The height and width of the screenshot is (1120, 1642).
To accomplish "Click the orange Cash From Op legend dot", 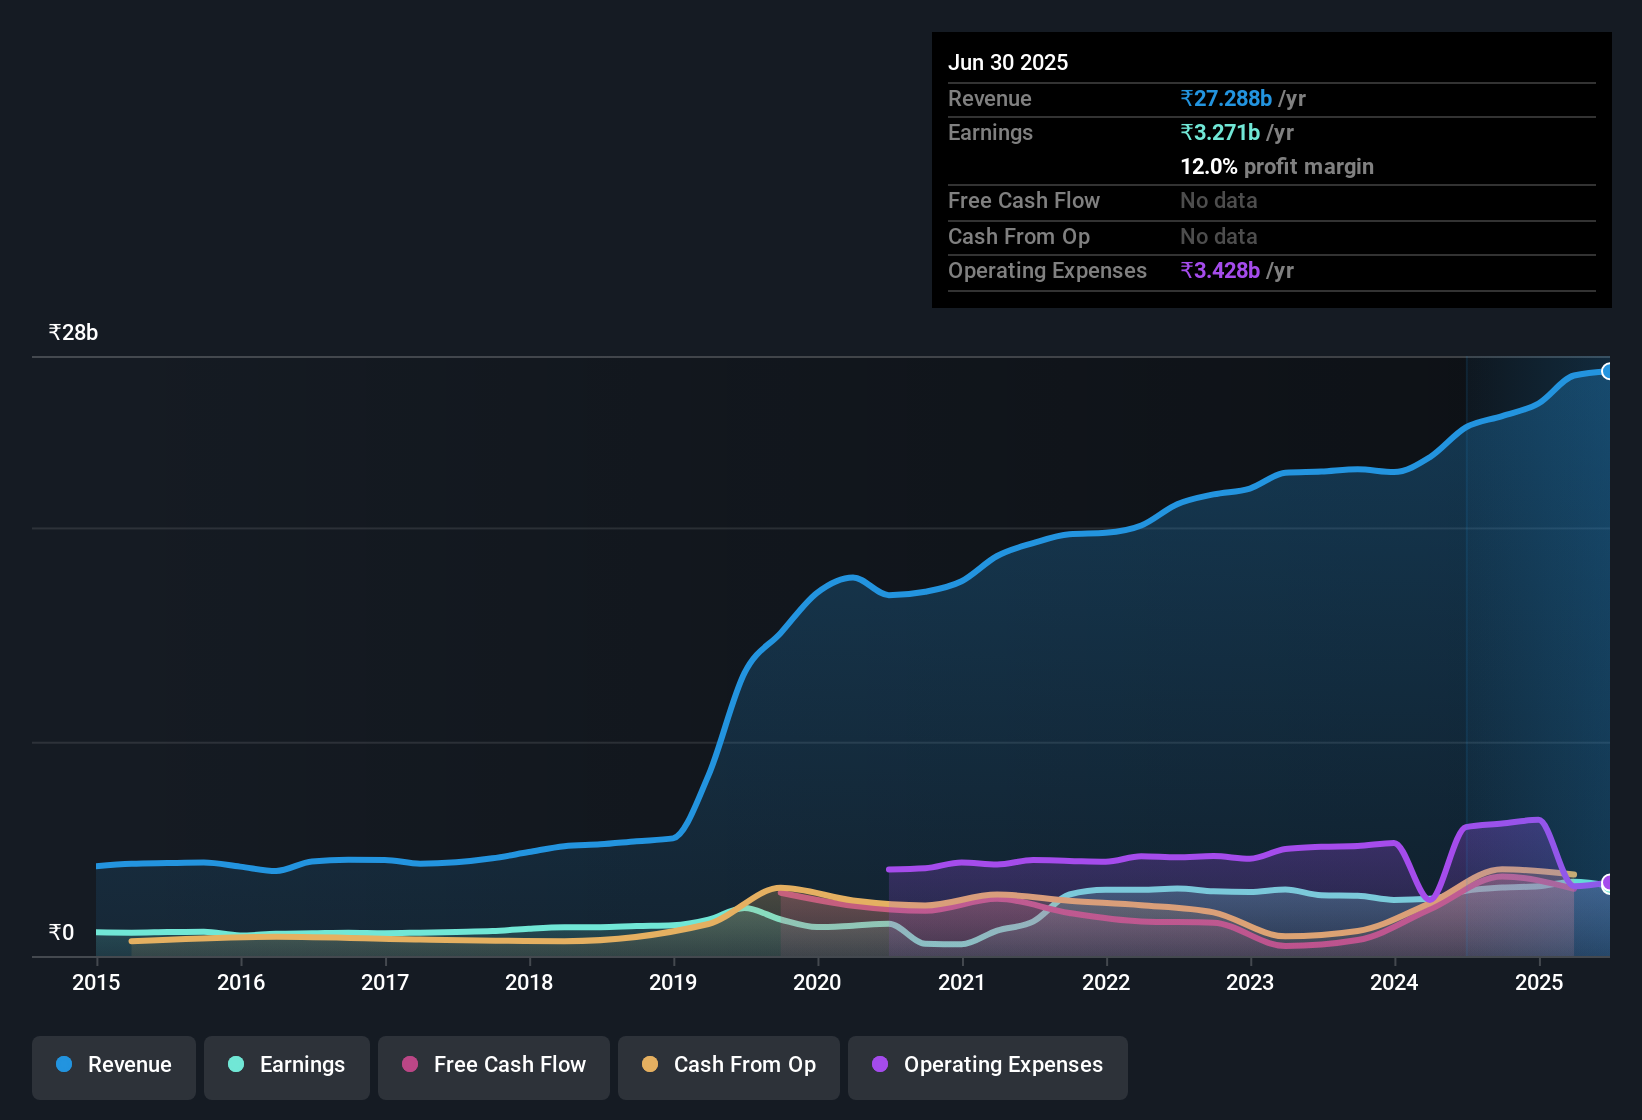I will pyautogui.click(x=650, y=1065).
